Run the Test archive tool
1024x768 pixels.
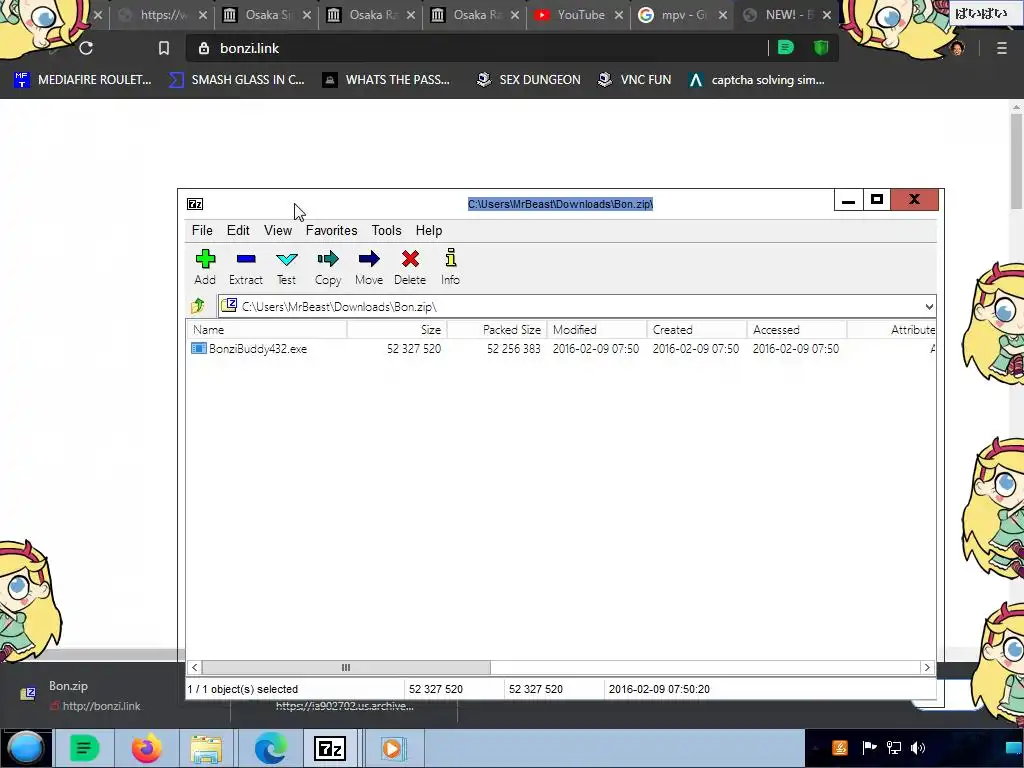tap(286, 267)
